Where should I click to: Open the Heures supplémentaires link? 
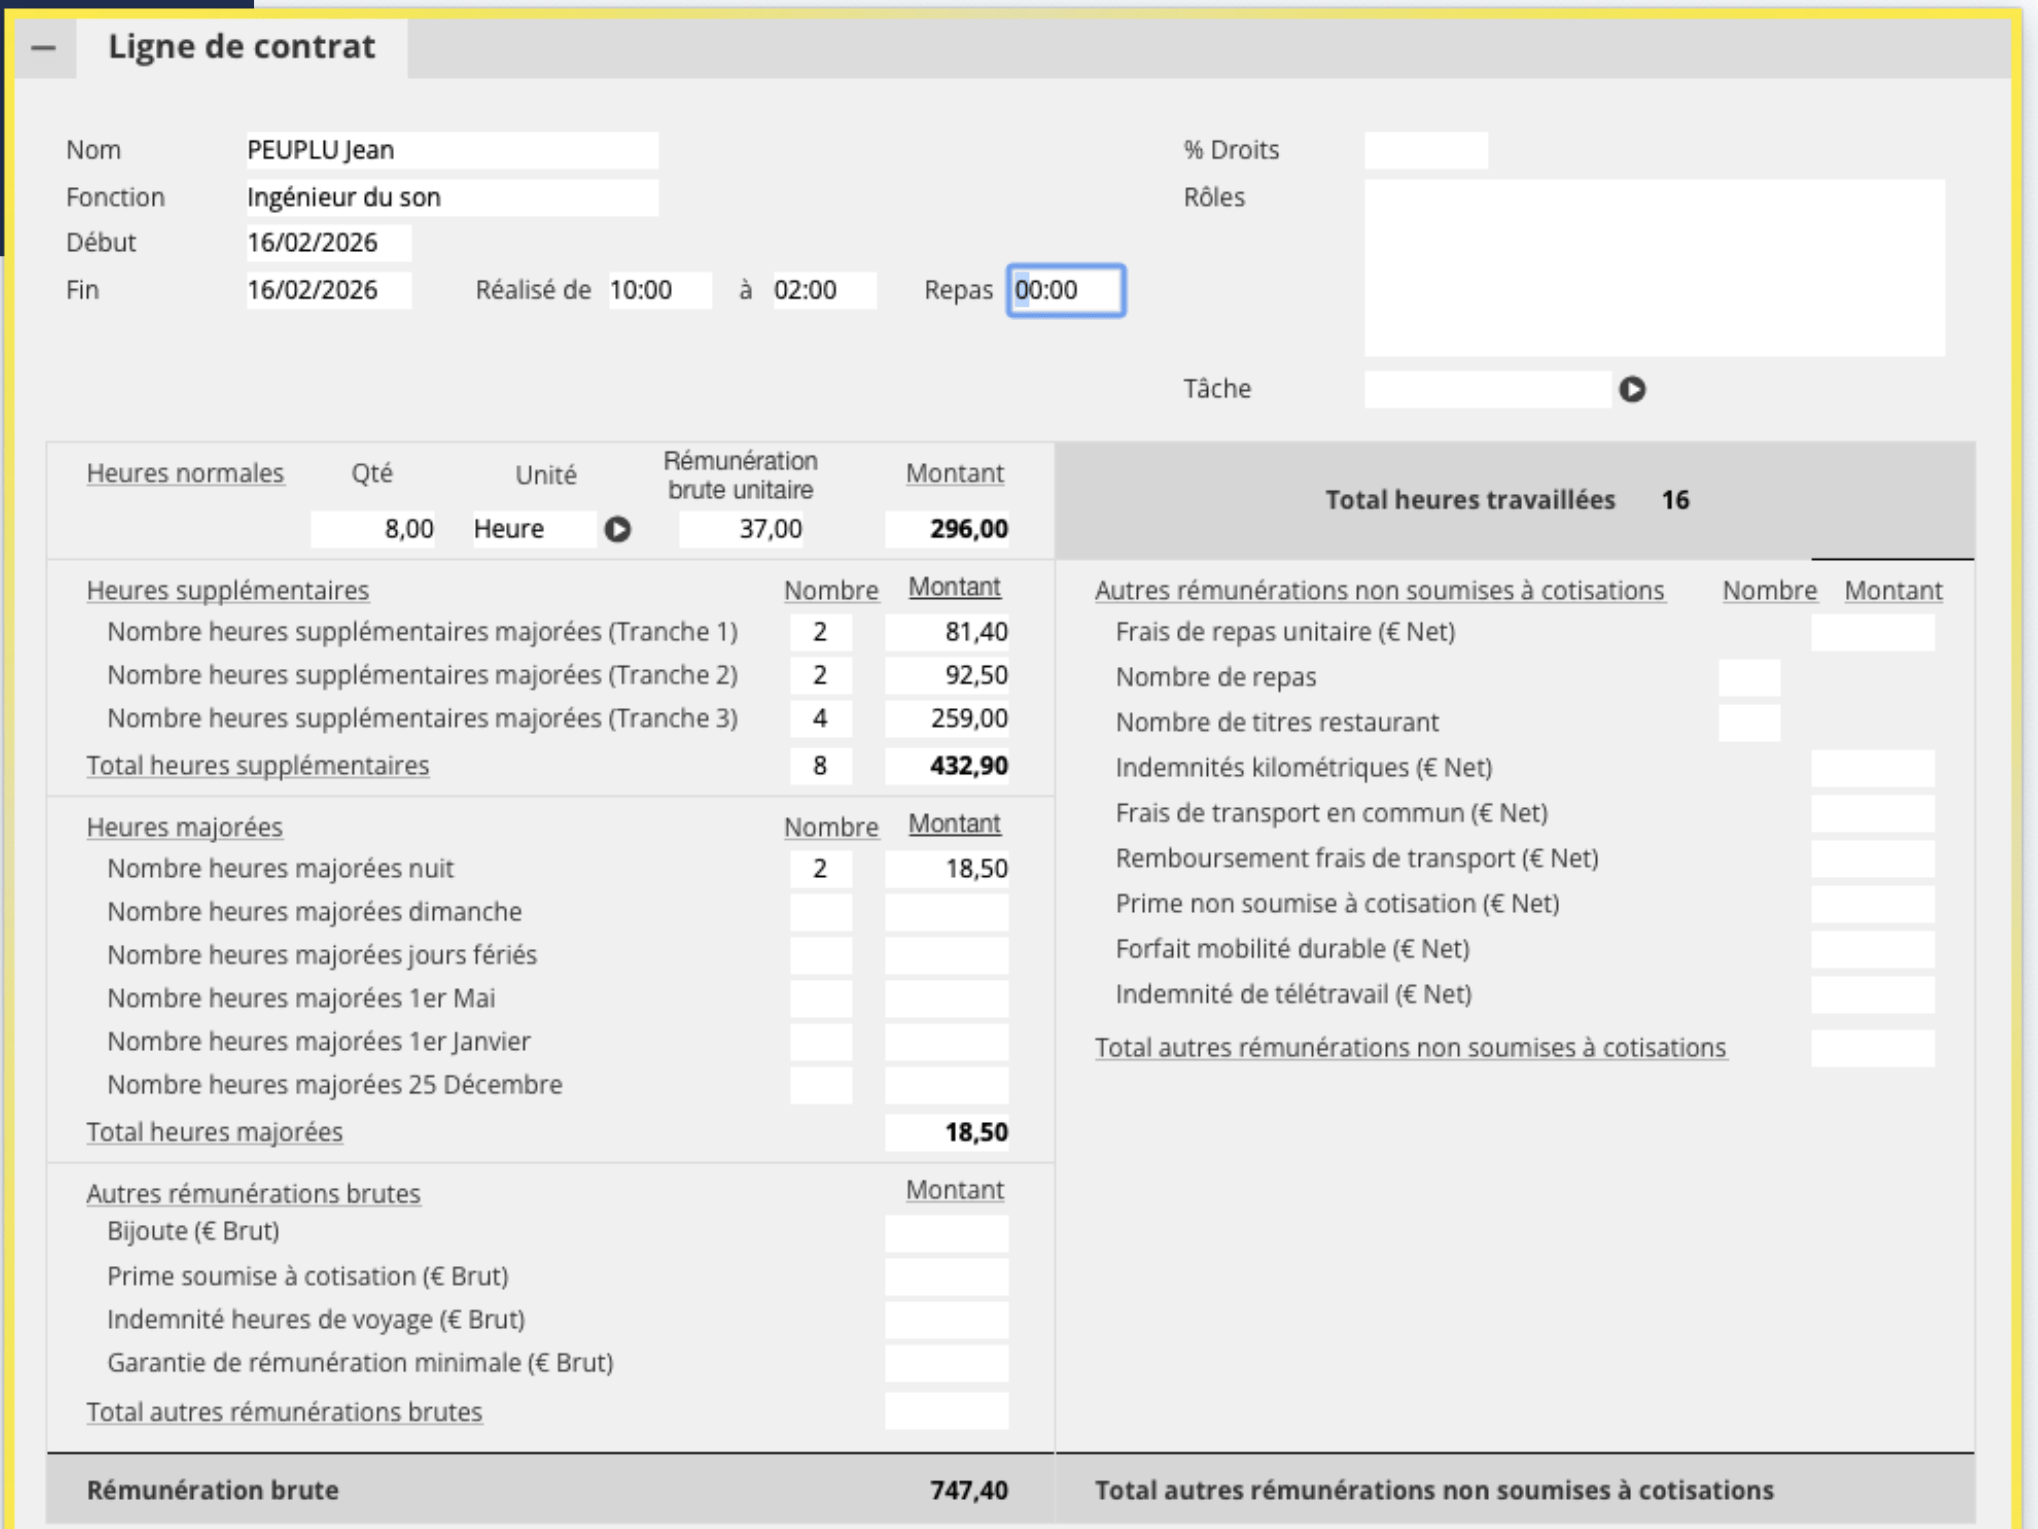coord(227,590)
